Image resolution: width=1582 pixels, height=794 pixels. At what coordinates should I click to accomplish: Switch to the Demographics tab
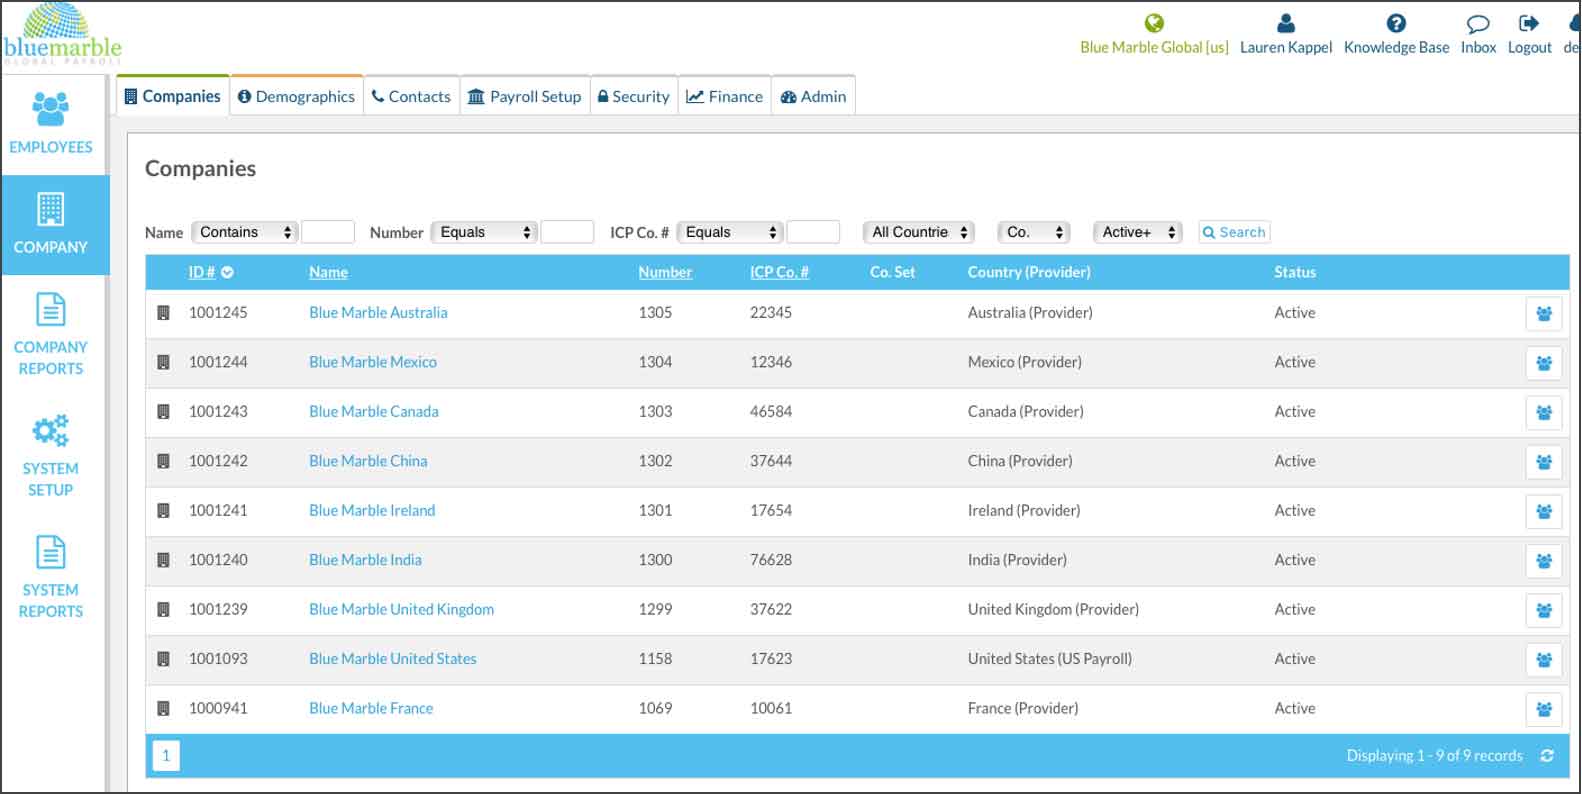(x=297, y=96)
